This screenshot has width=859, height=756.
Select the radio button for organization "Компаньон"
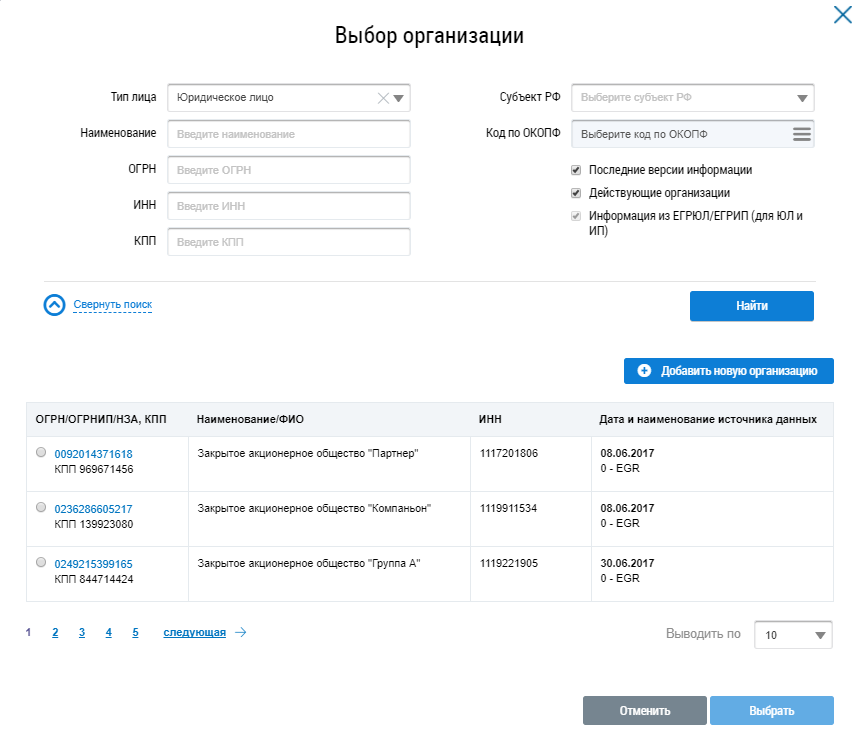pyautogui.click(x=41, y=507)
